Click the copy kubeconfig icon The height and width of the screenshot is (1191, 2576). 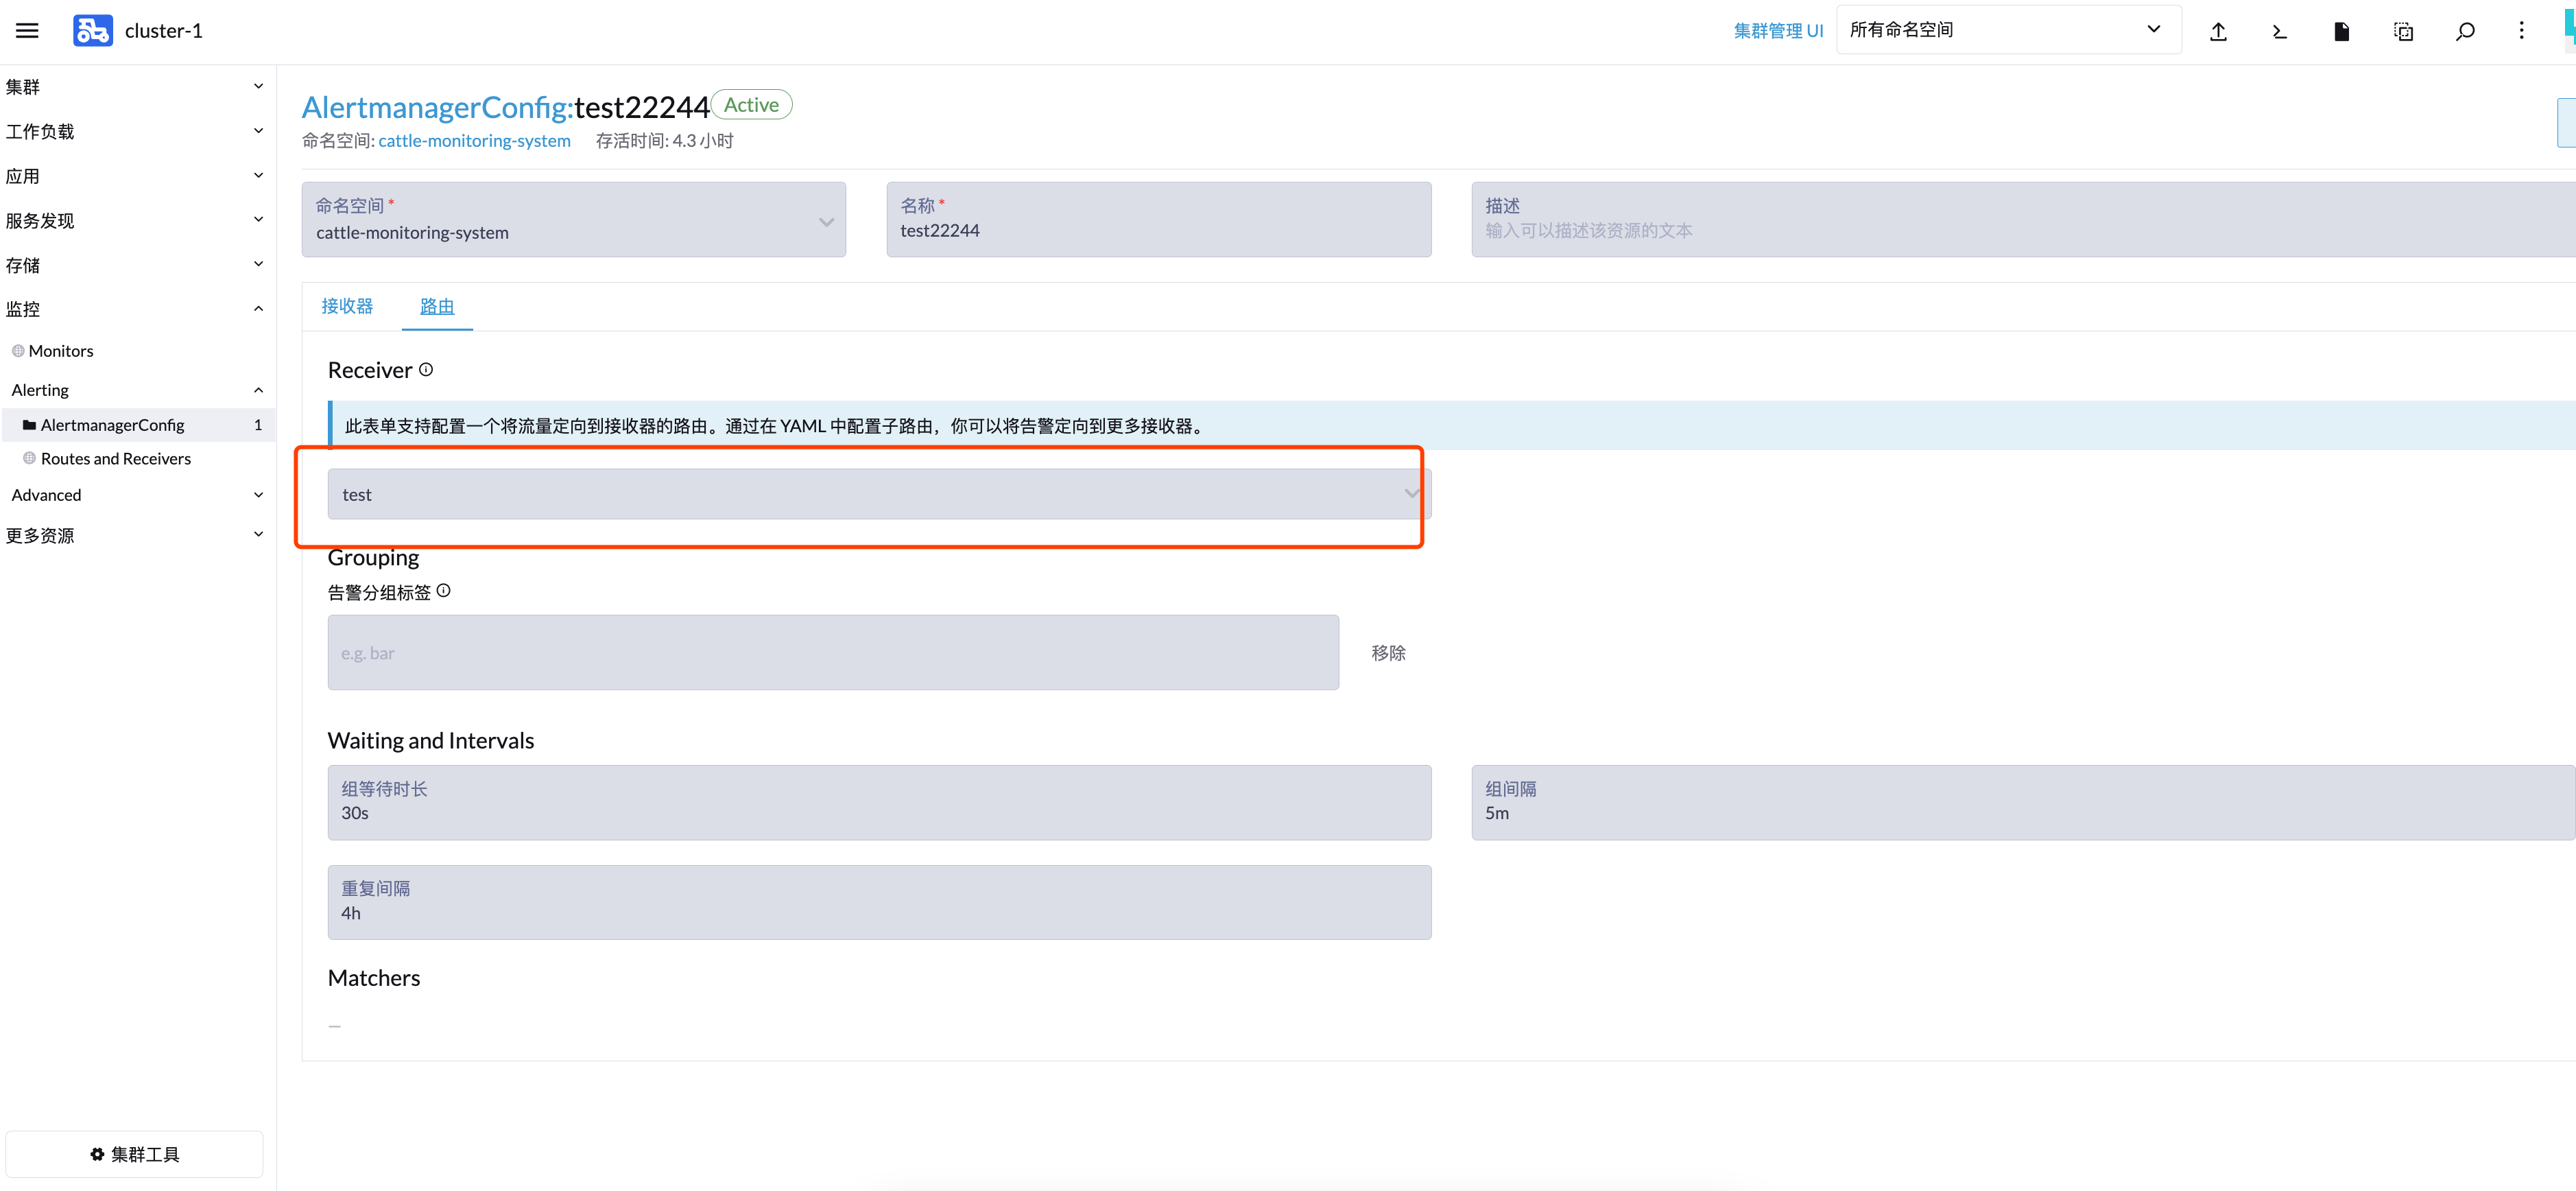(2403, 32)
